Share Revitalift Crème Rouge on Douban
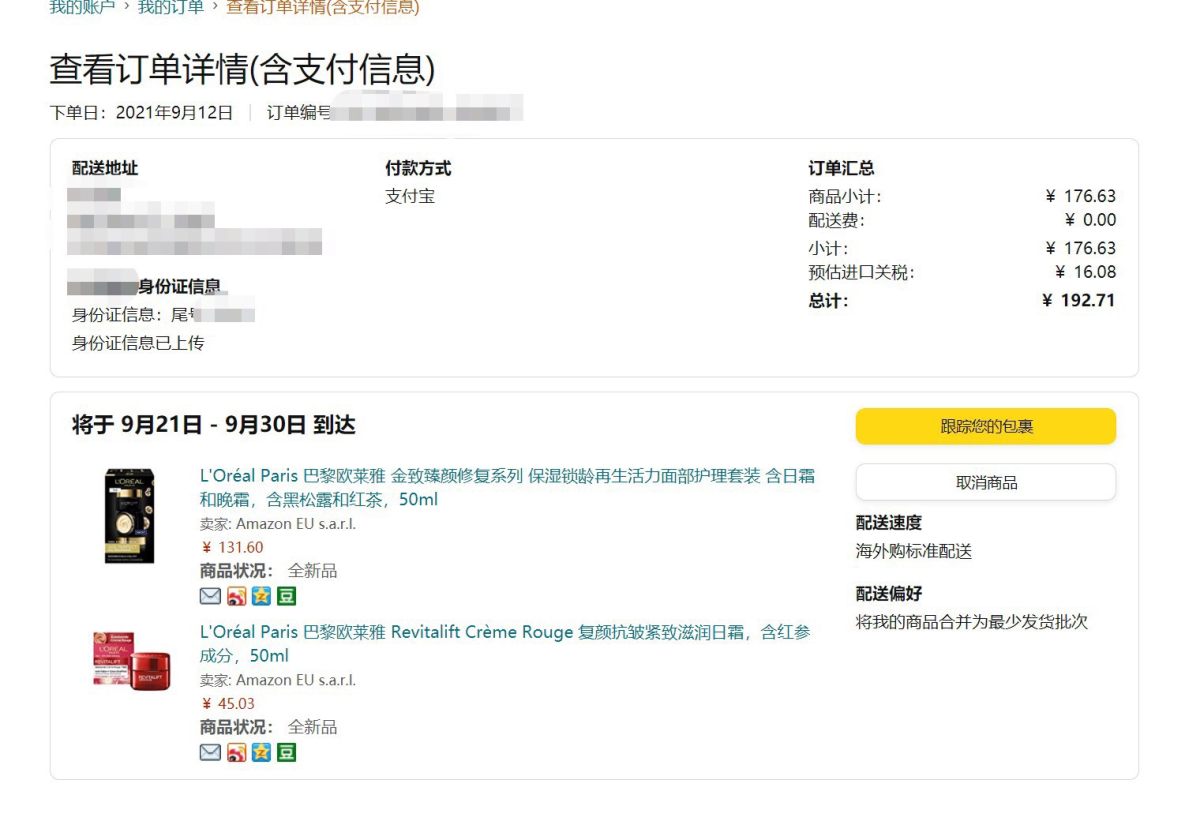1200x825 pixels. click(287, 752)
